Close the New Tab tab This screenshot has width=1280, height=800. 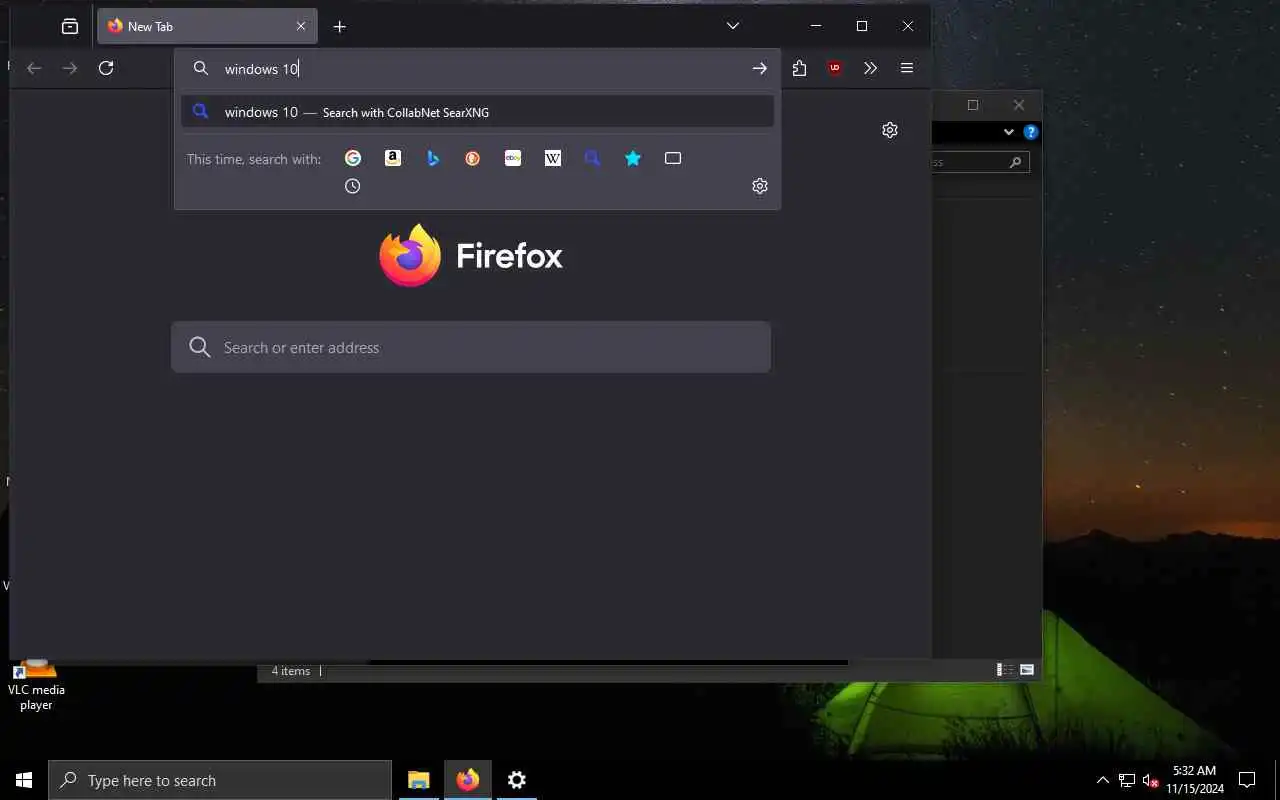(x=301, y=26)
